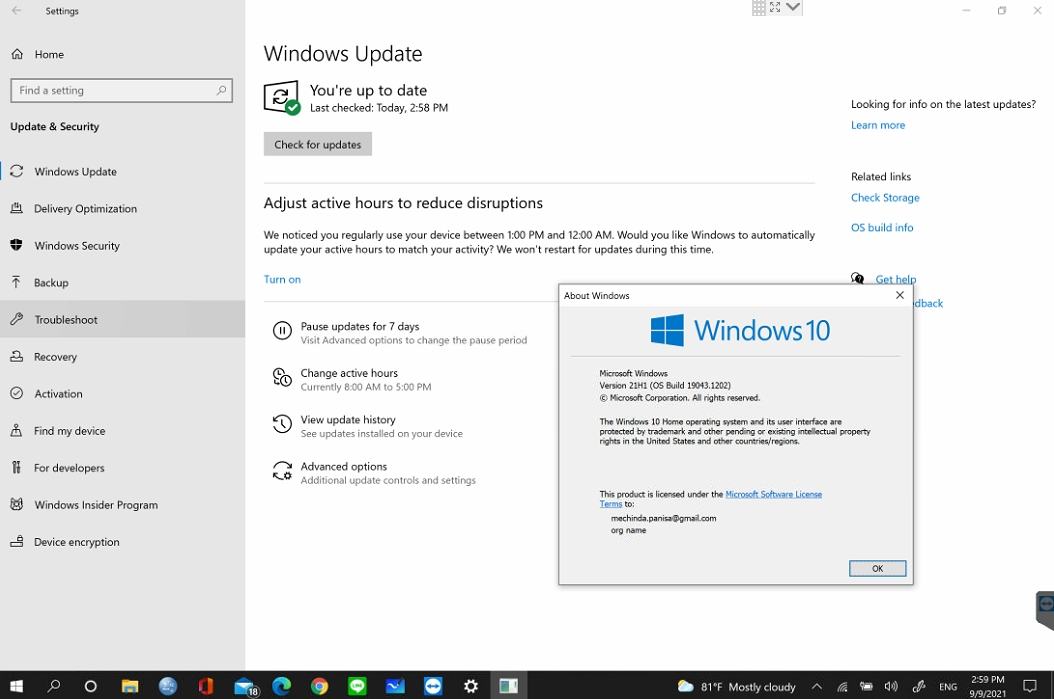The width and height of the screenshot is (1054, 699).
Task: Click the grid icon at top toolbar
Action: click(759, 7)
